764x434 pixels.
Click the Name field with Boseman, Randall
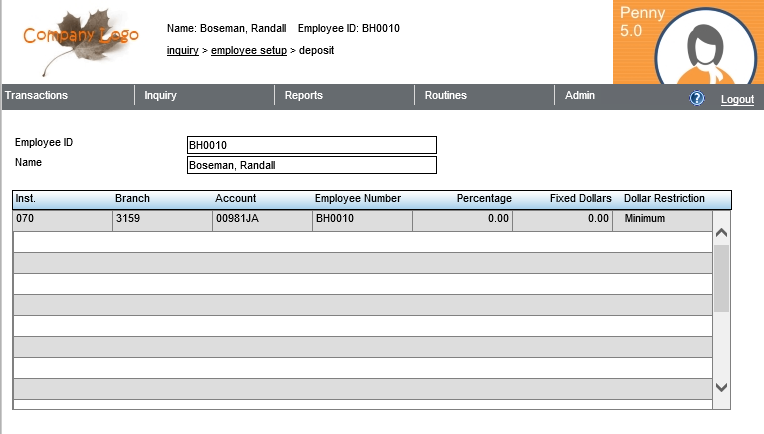click(x=311, y=165)
